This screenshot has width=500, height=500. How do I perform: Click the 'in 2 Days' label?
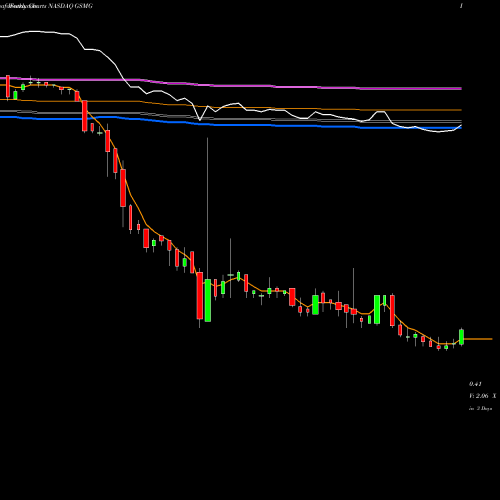480,408
